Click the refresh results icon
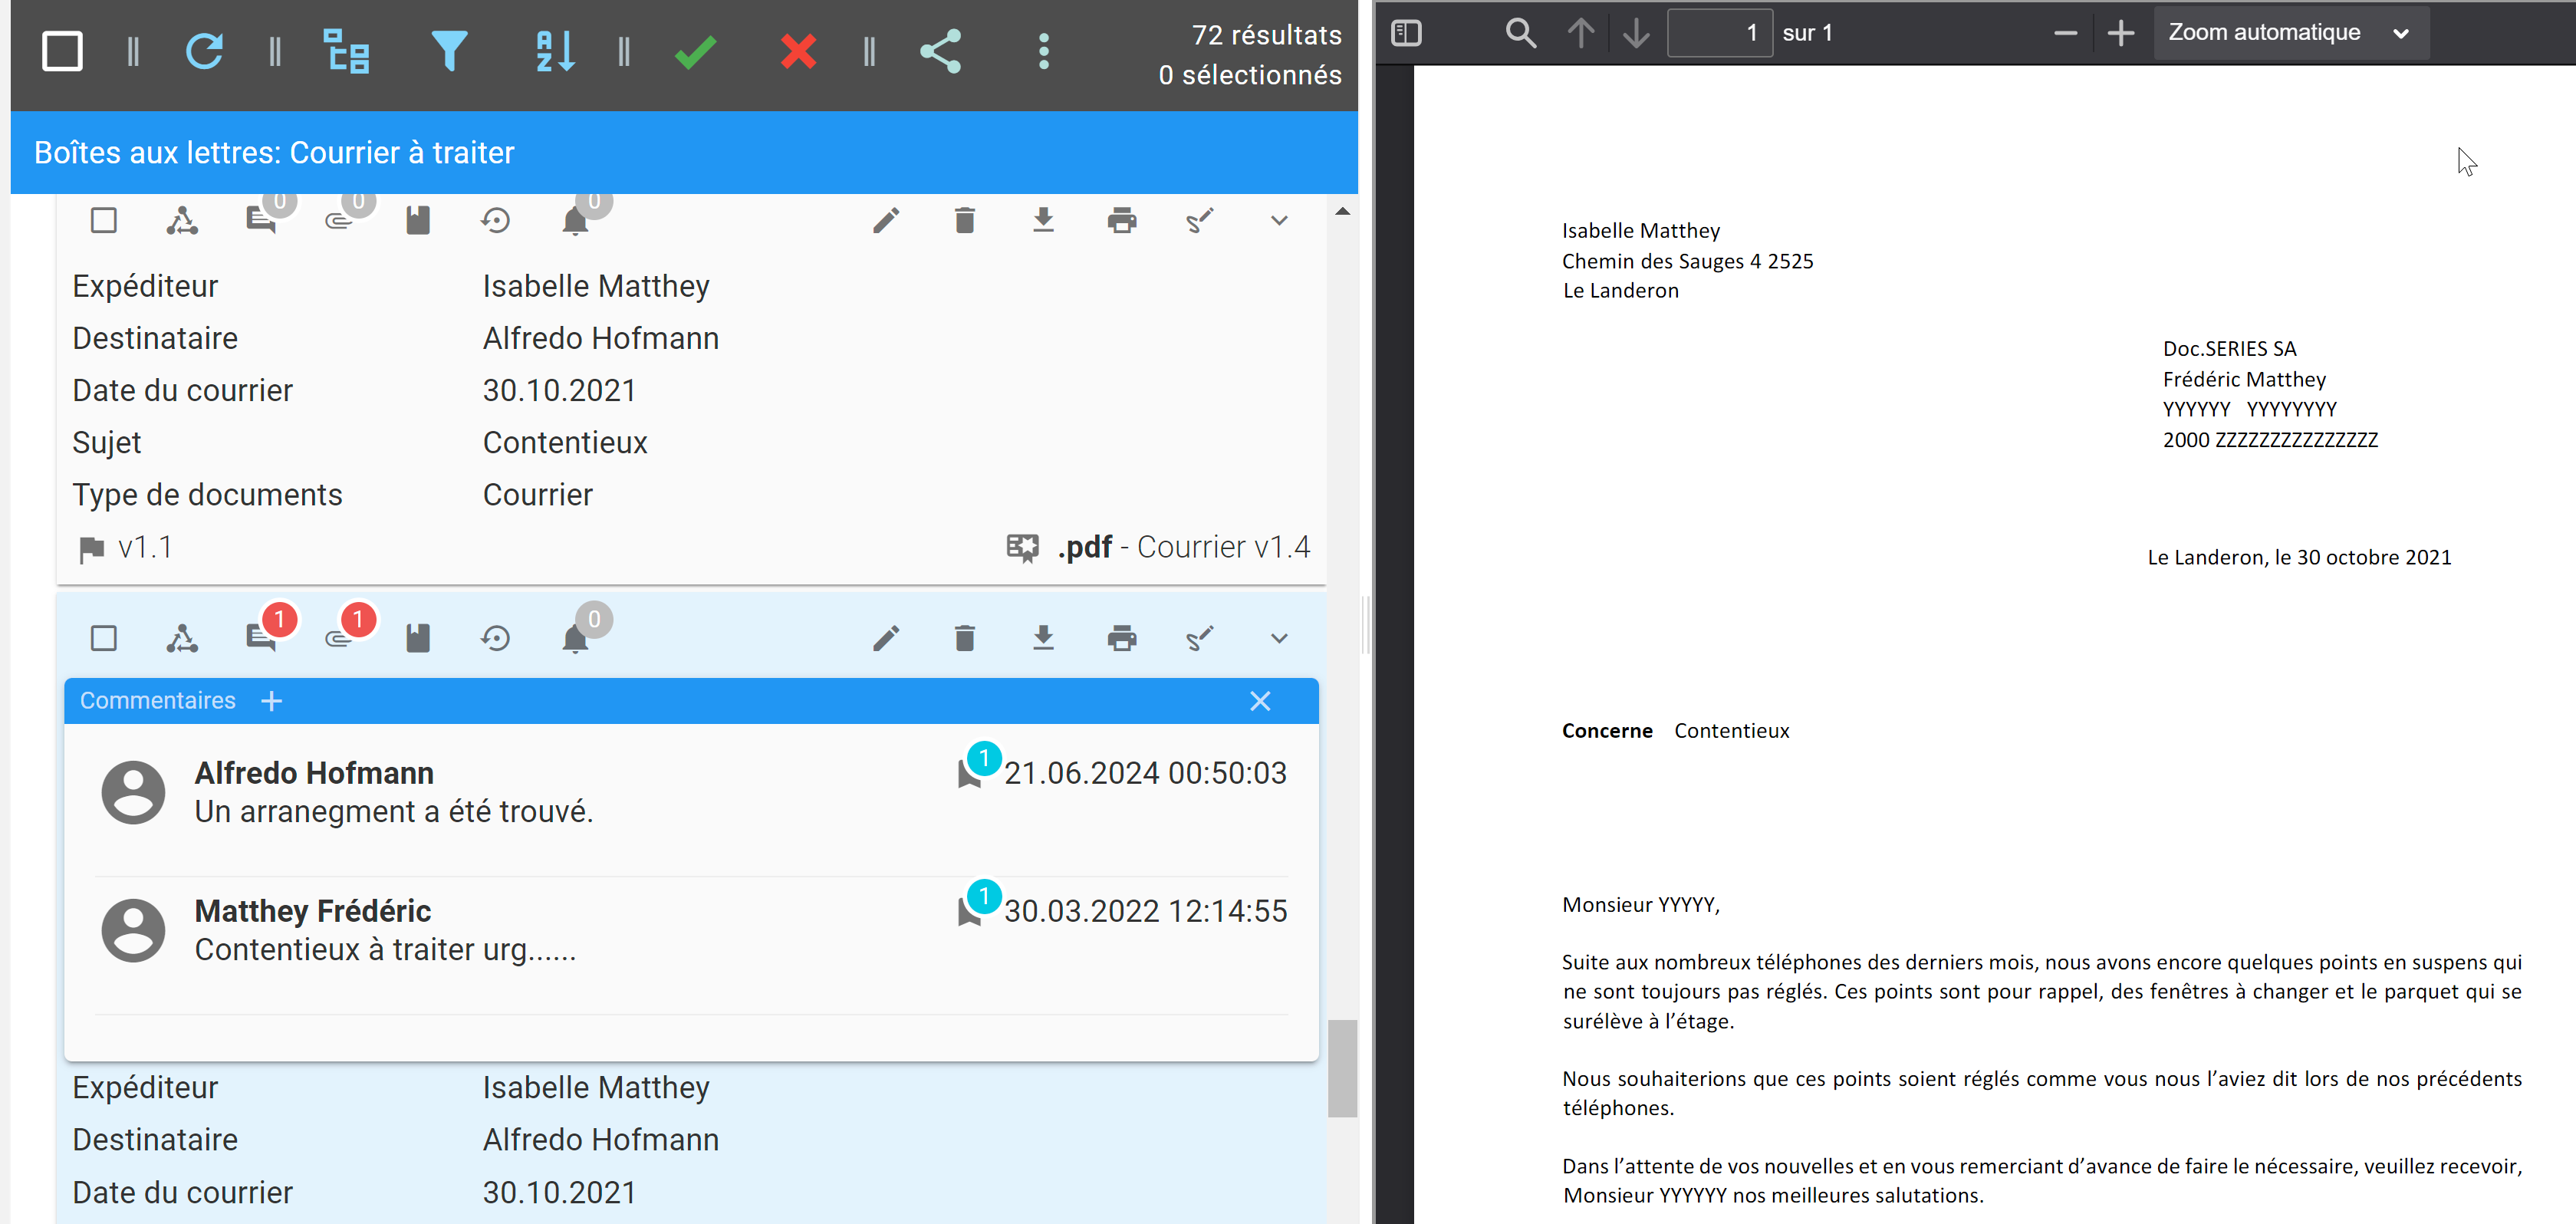 (204, 51)
